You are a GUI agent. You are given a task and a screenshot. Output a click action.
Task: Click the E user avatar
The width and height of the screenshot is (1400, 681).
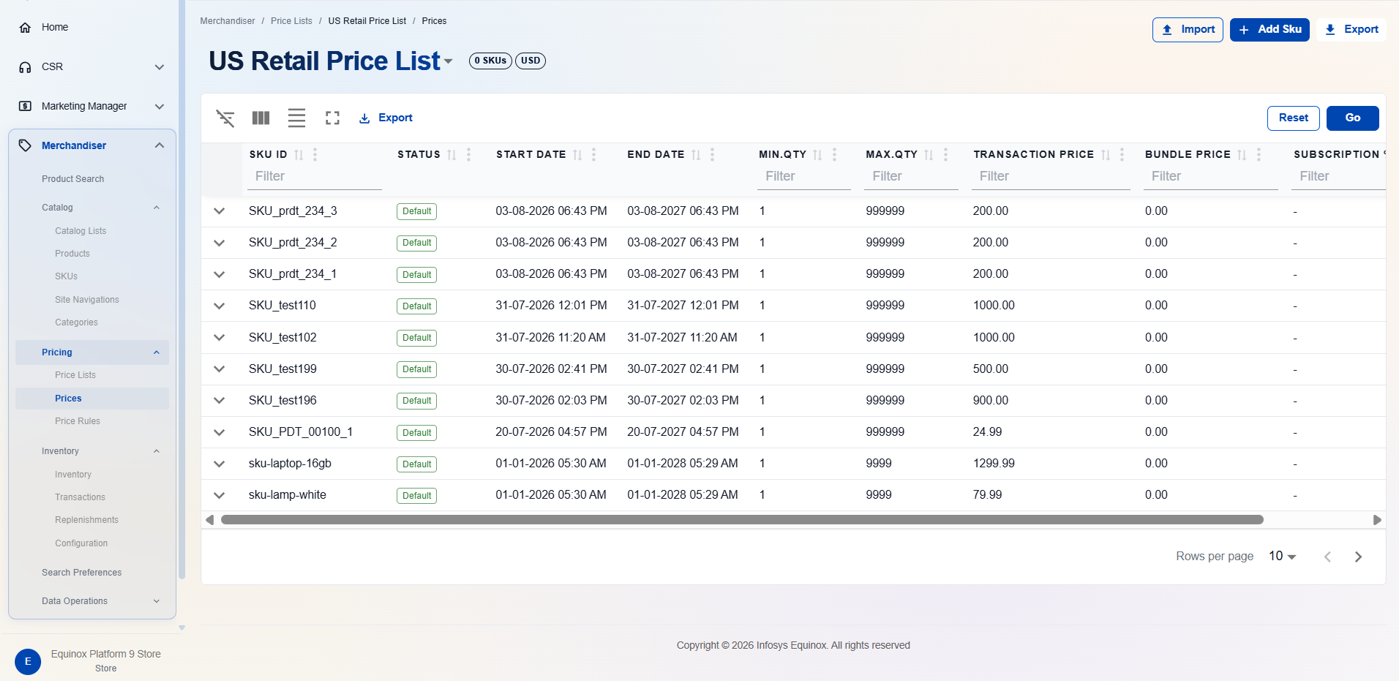(x=28, y=661)
